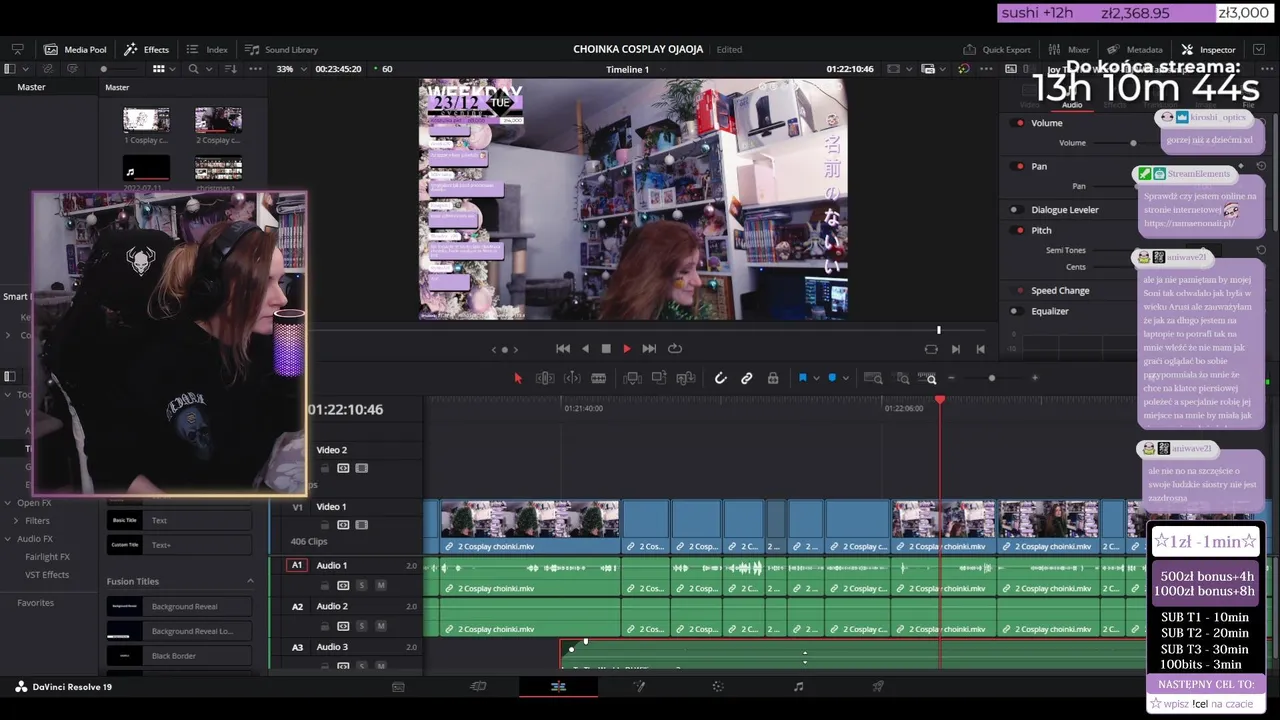Toggle the Pitch section enable dot
This screenshot has height=720, width=1280.
click(1019, 230)
